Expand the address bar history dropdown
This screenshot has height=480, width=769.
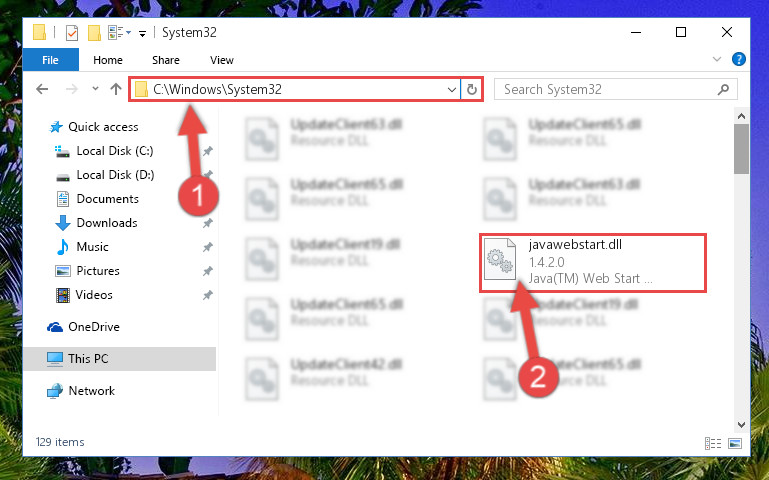(452, 90)
